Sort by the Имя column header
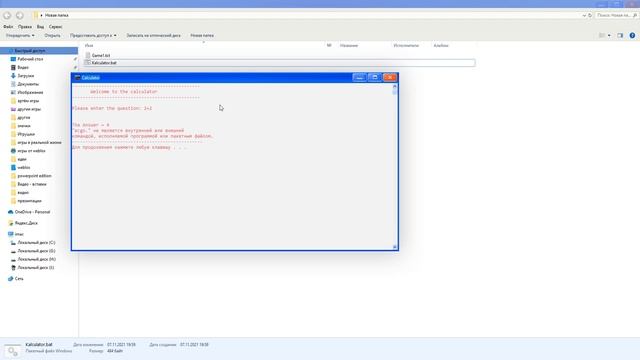The width and height of the screenshot is (640, 360). (x=89, y=46)
